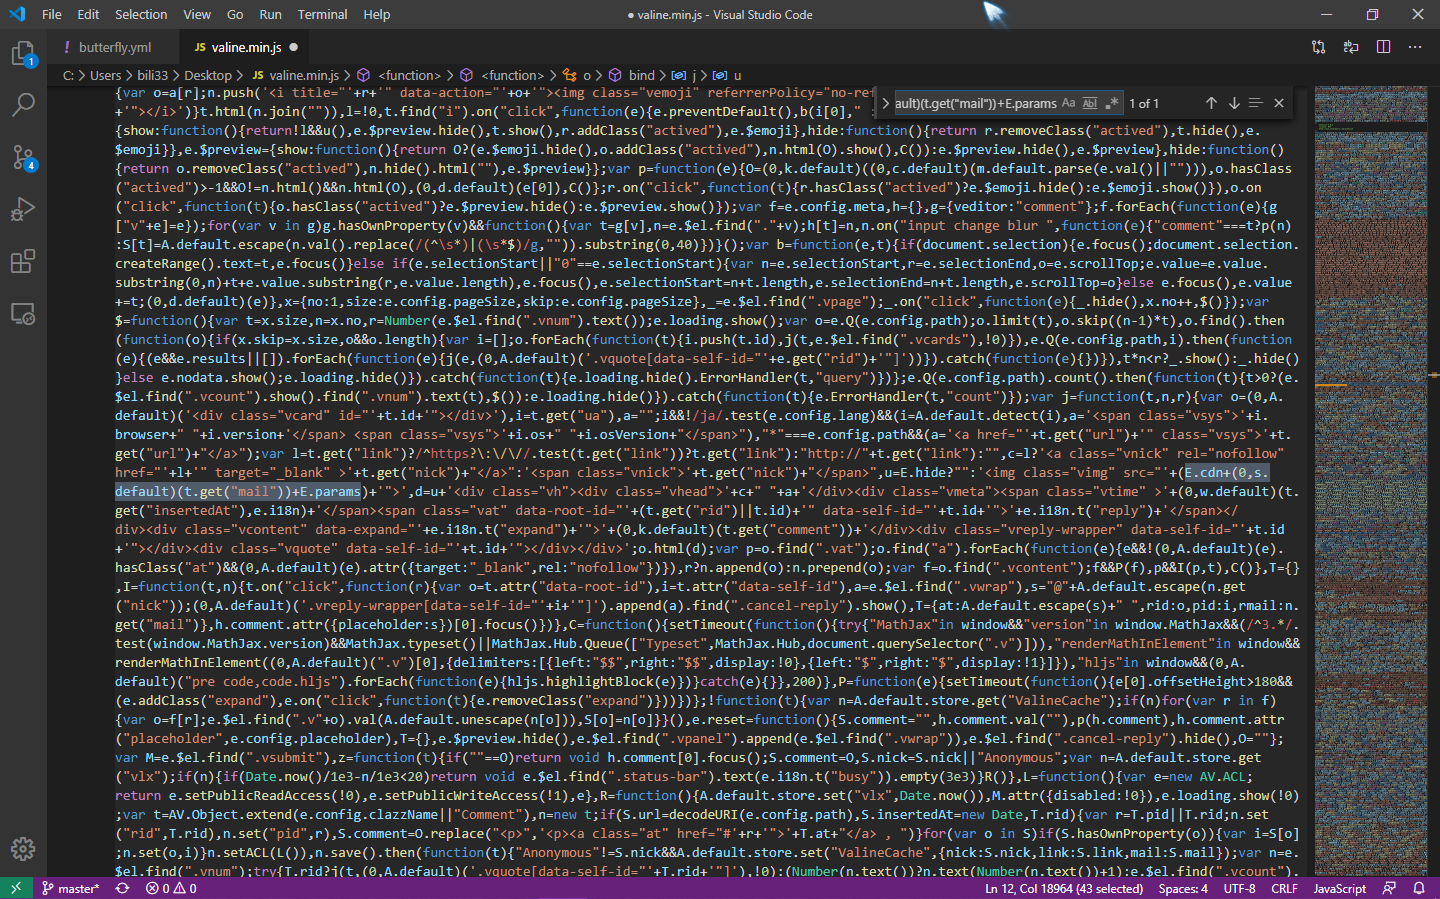Open the Manage gear menu
The image size is (1440, 899).
[x=23, y=849]
